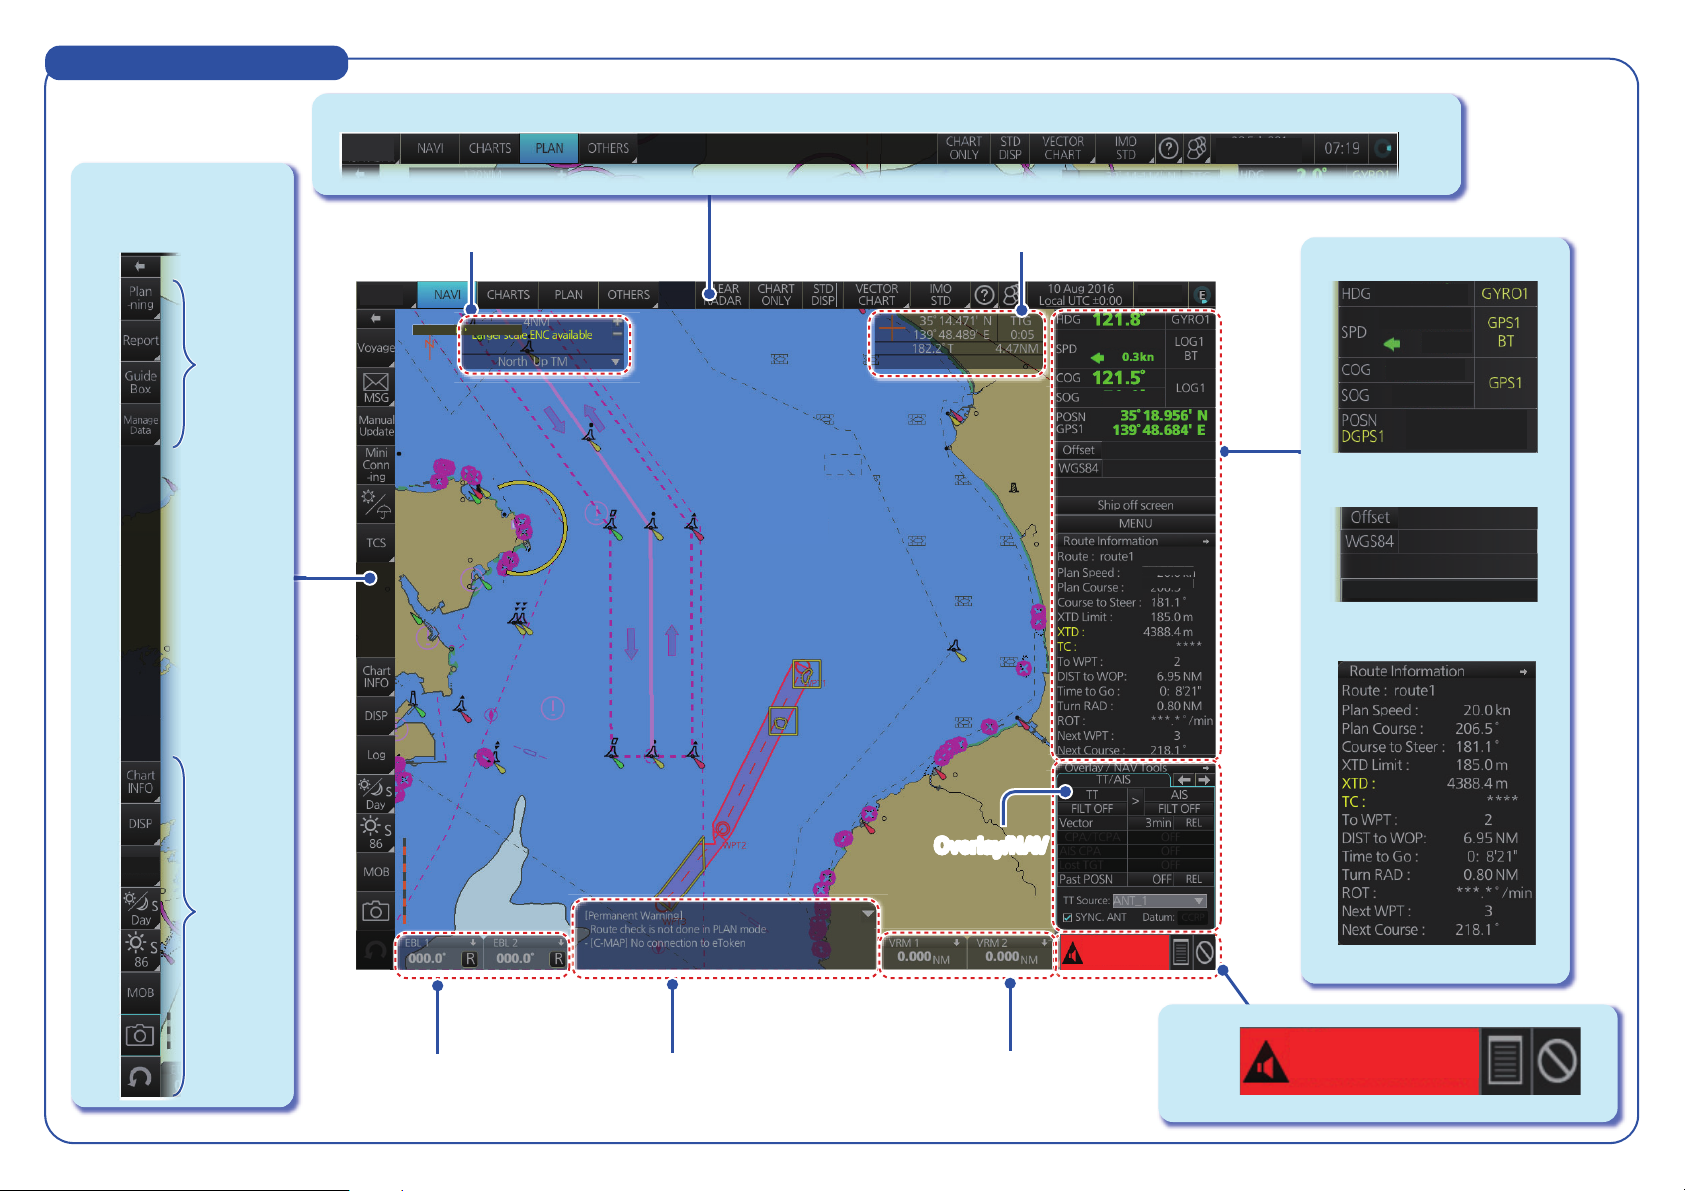Screen dimensions: 1685x1191
Task: Toggle CHART ONLY display in main status bar
Action: [x=776, y=295]
